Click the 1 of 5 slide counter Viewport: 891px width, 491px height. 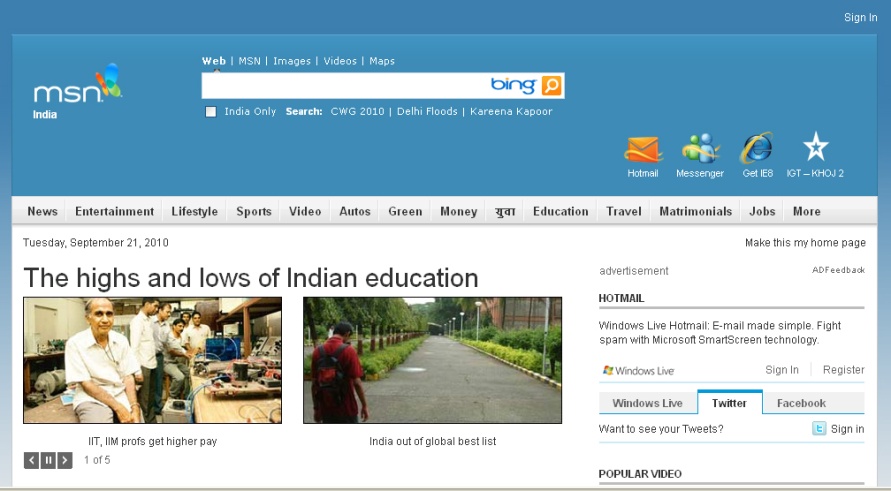pos(97,460)
